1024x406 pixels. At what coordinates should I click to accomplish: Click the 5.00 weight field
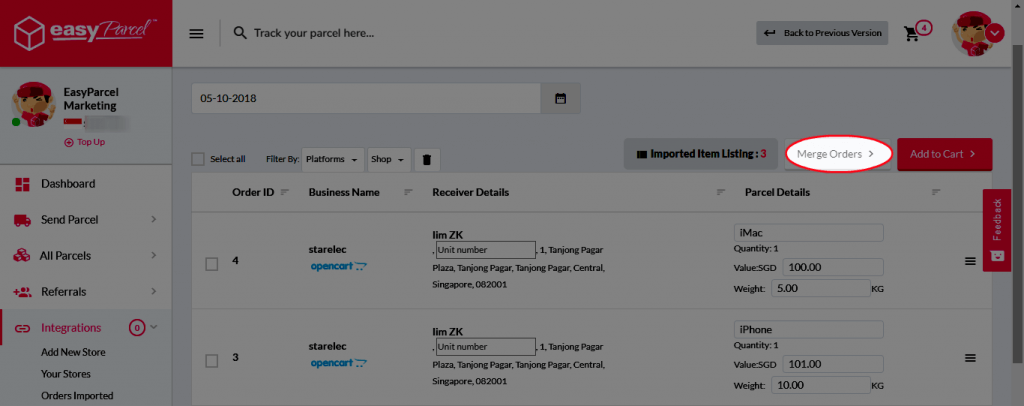click(821, 288)
